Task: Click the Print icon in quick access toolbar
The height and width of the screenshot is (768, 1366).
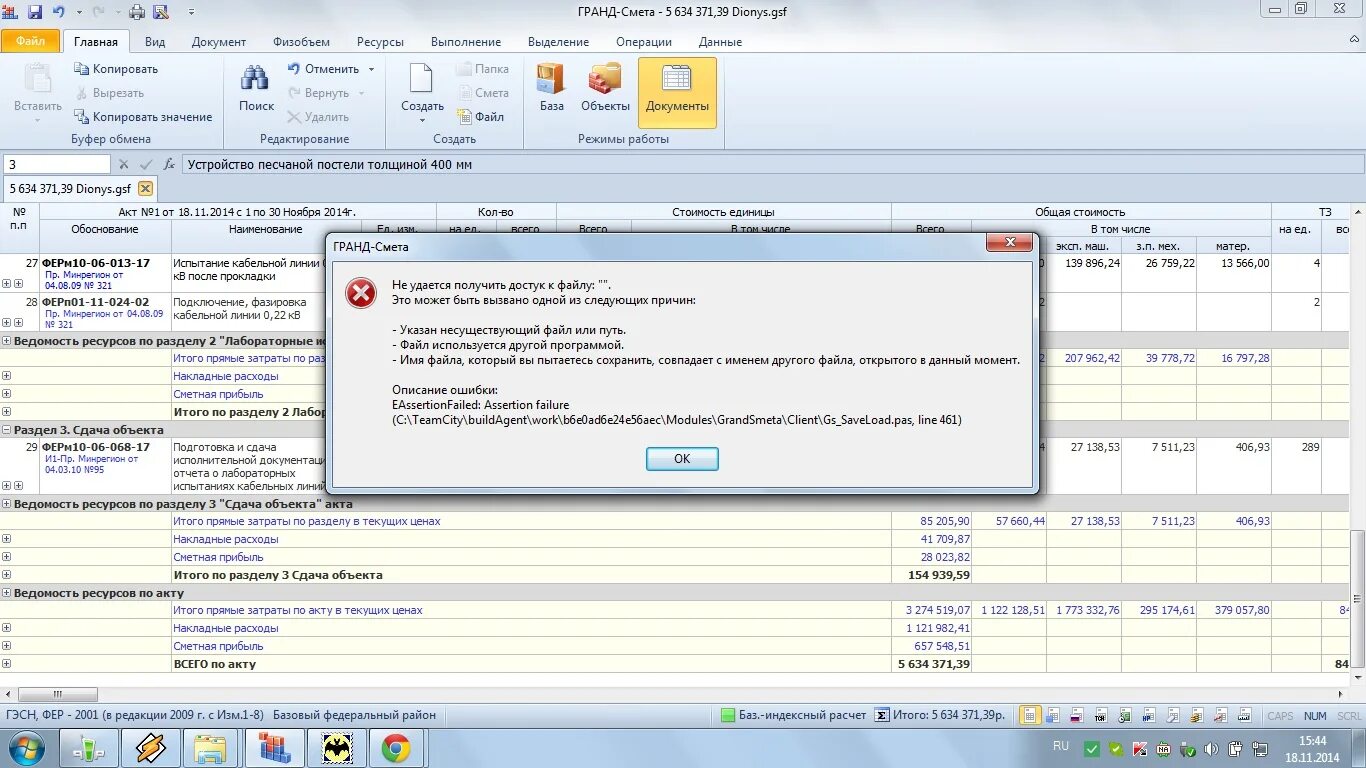Action: click(137, 12)
